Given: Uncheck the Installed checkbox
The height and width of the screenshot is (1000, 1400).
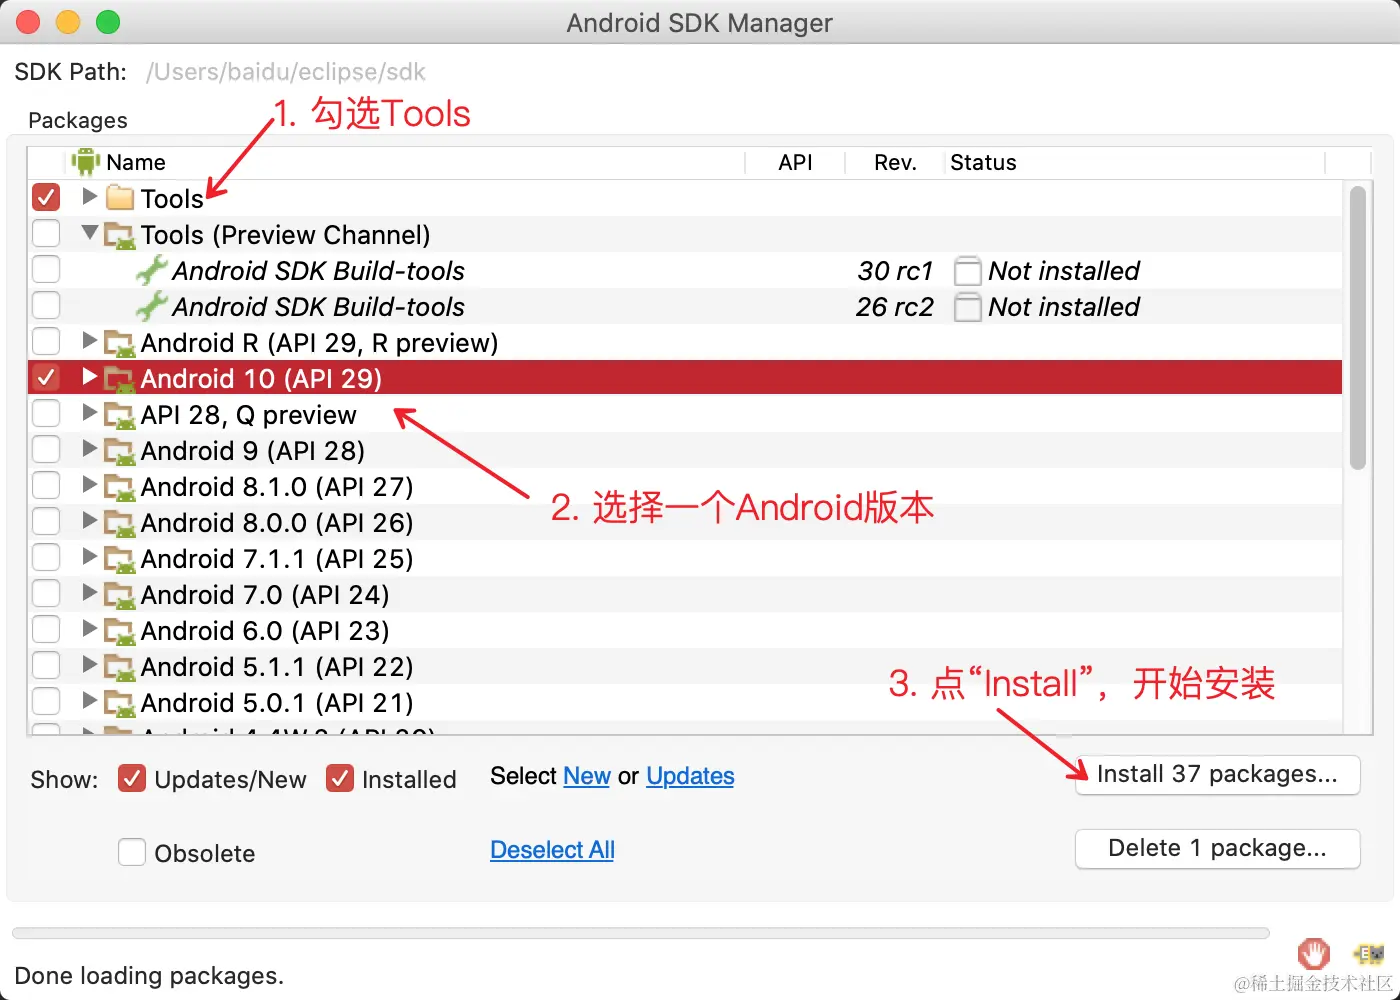Looking at the screenshot, I should click(340, 778).
